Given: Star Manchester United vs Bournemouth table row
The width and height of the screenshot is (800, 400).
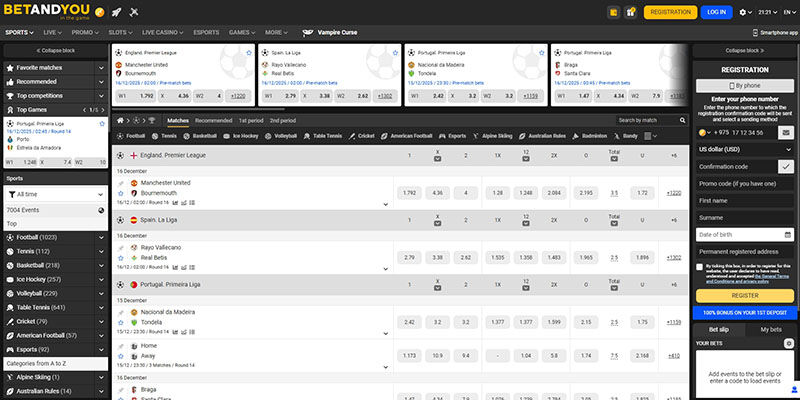Looking at the screenshot, I should [x=121, y=193].
